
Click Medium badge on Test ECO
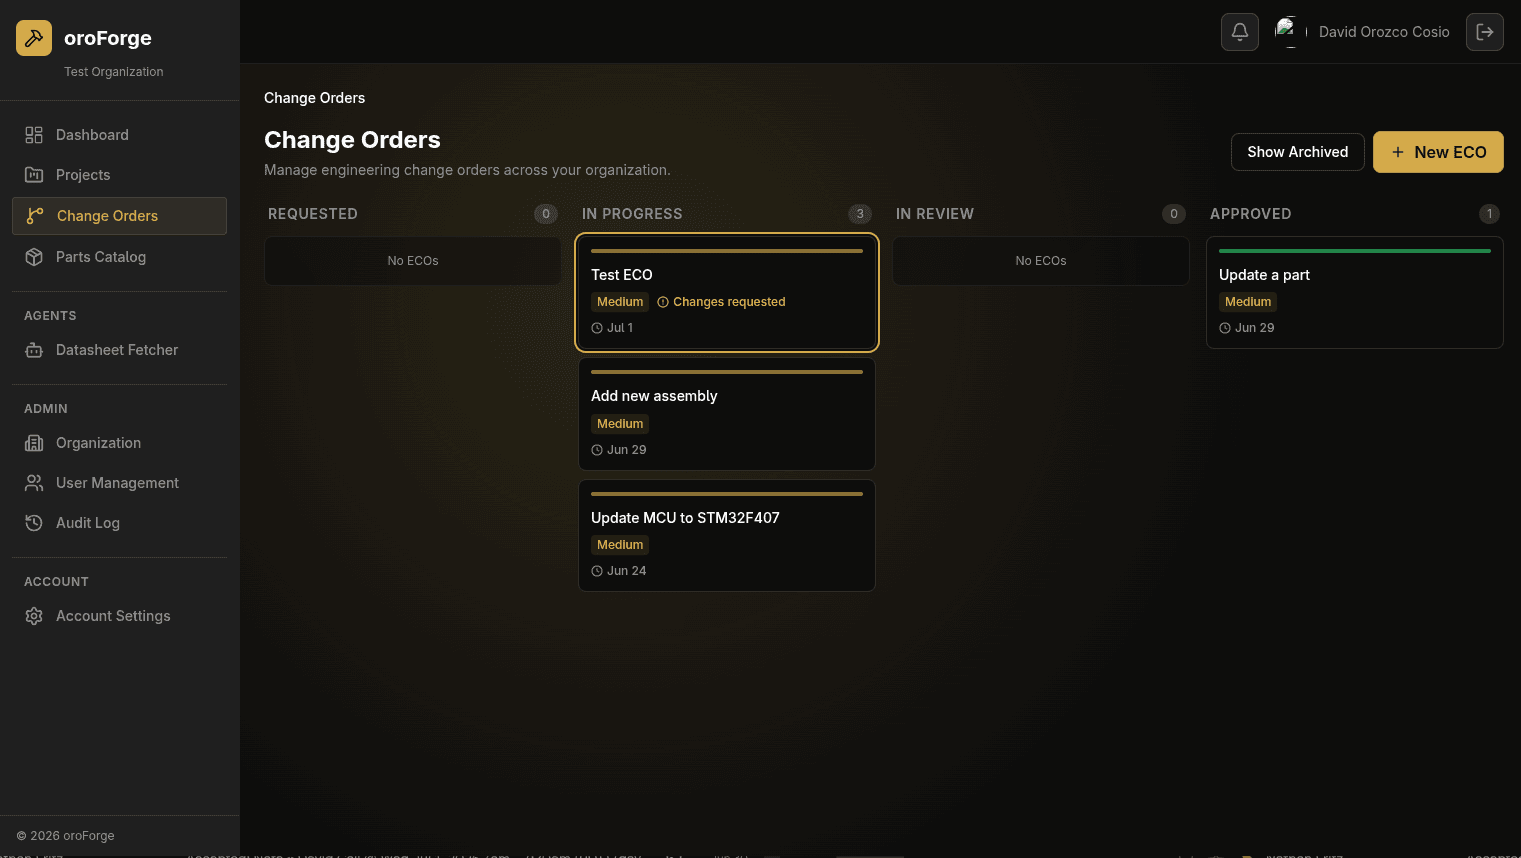pyautogui.click(x=620, y=302)
